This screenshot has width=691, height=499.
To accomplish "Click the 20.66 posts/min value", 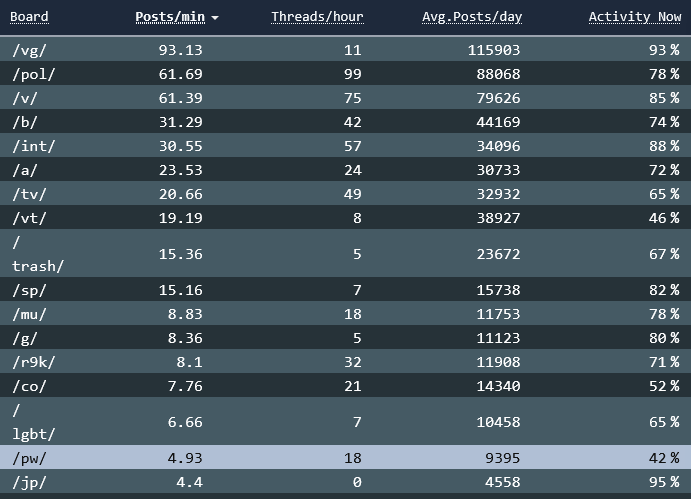I will tap(181, 194).
